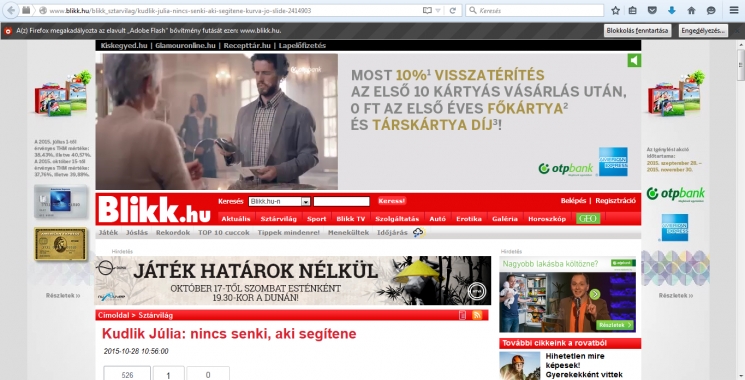Expand the Blikk.hu-n search scope dropdown
Viewport: 745px width, 380px height.
coord(306,201)
